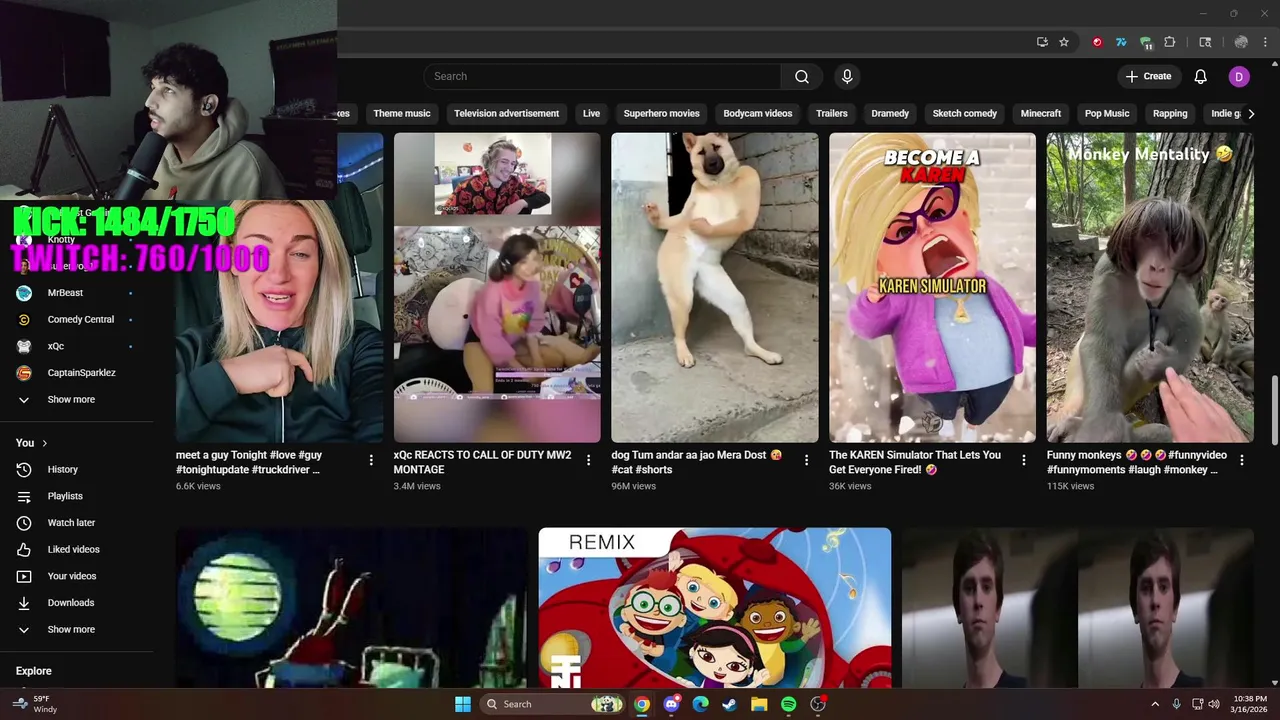Open Discord from the taskbar

point(671,704)
